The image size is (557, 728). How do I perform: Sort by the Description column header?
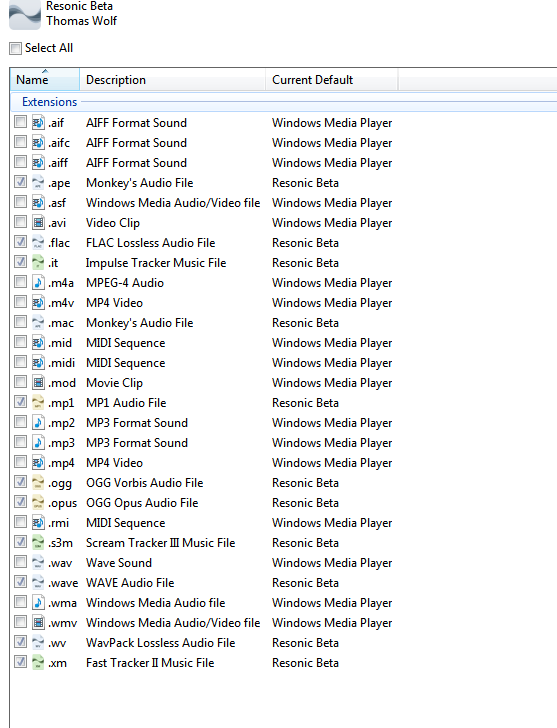point(173,79)
